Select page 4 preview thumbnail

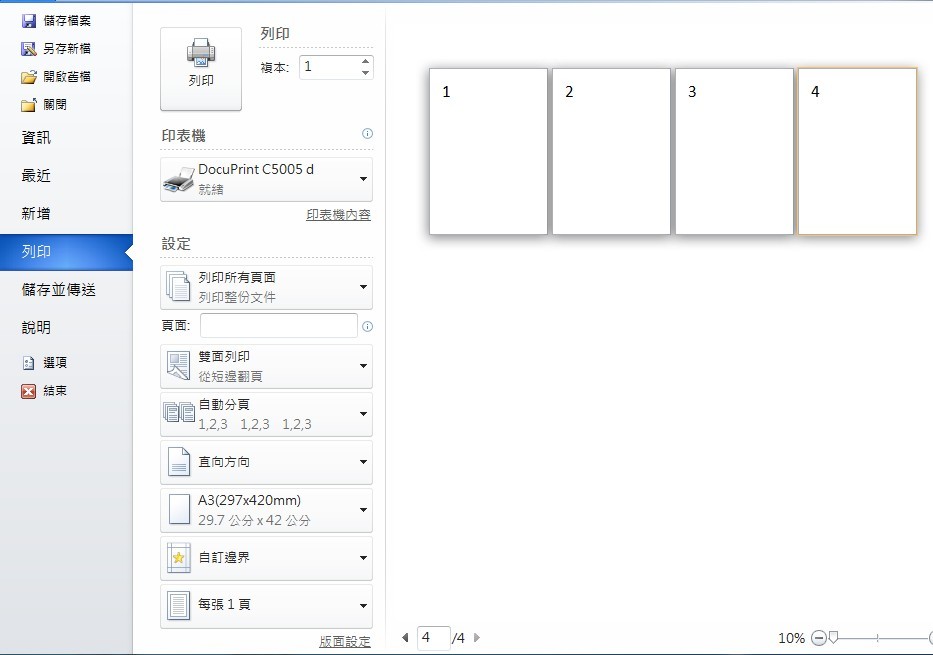[857, 151]
